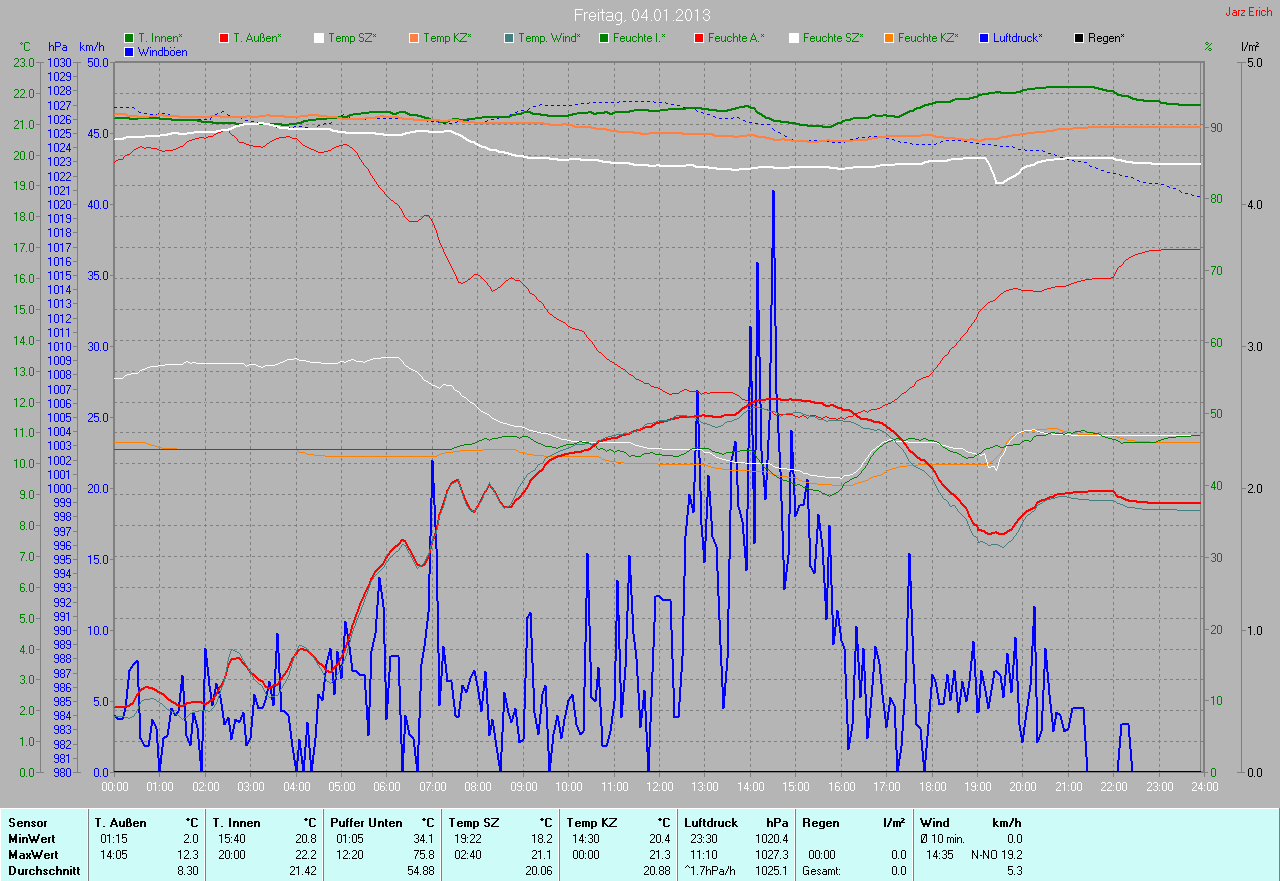Click the wind average value 5.3
This screenshot has width=1280, height=881.
point(1014,871)
